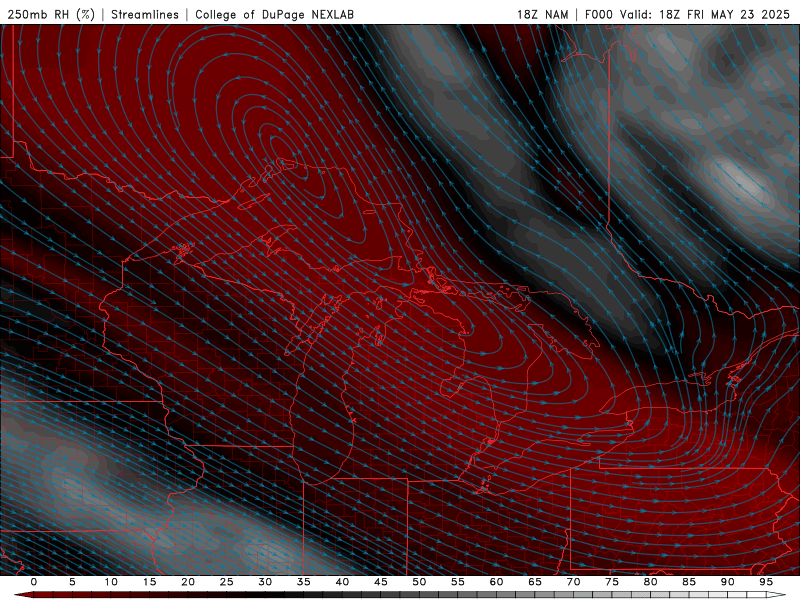Click the colorbar label "25"
800x600 pixels.
tap(227, 582)
